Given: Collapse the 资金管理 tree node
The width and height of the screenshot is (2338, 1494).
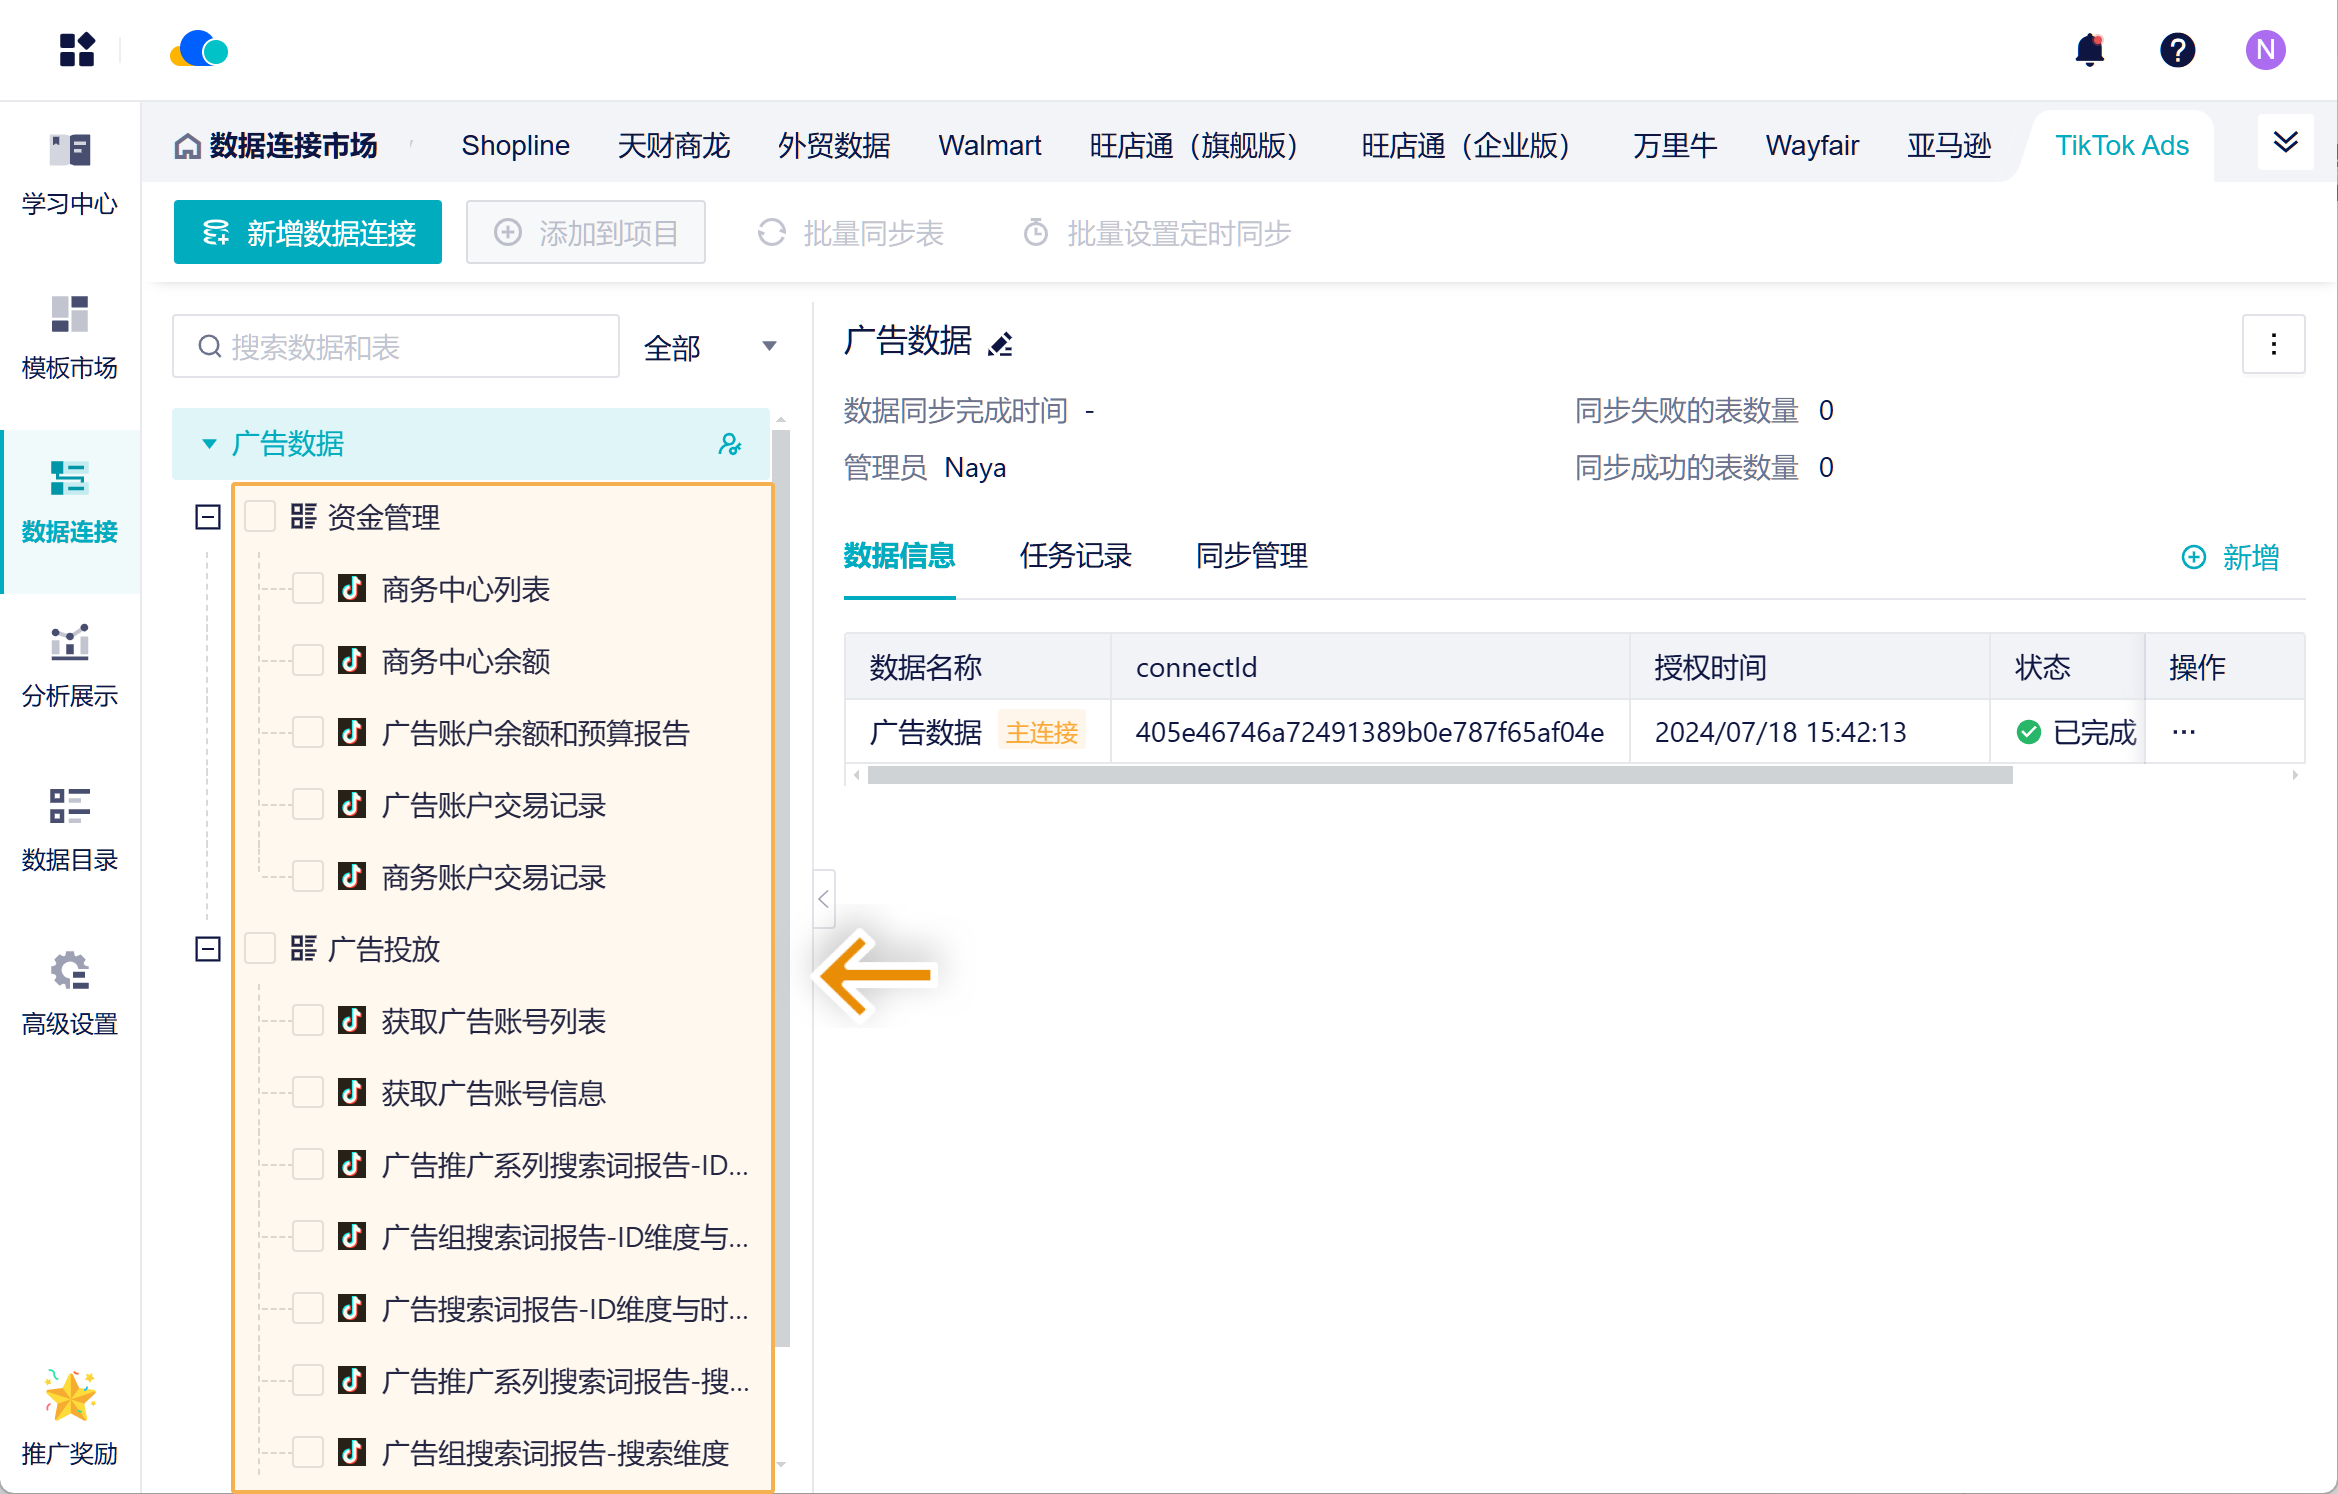Looking at the screenshot, I should 208,517.
